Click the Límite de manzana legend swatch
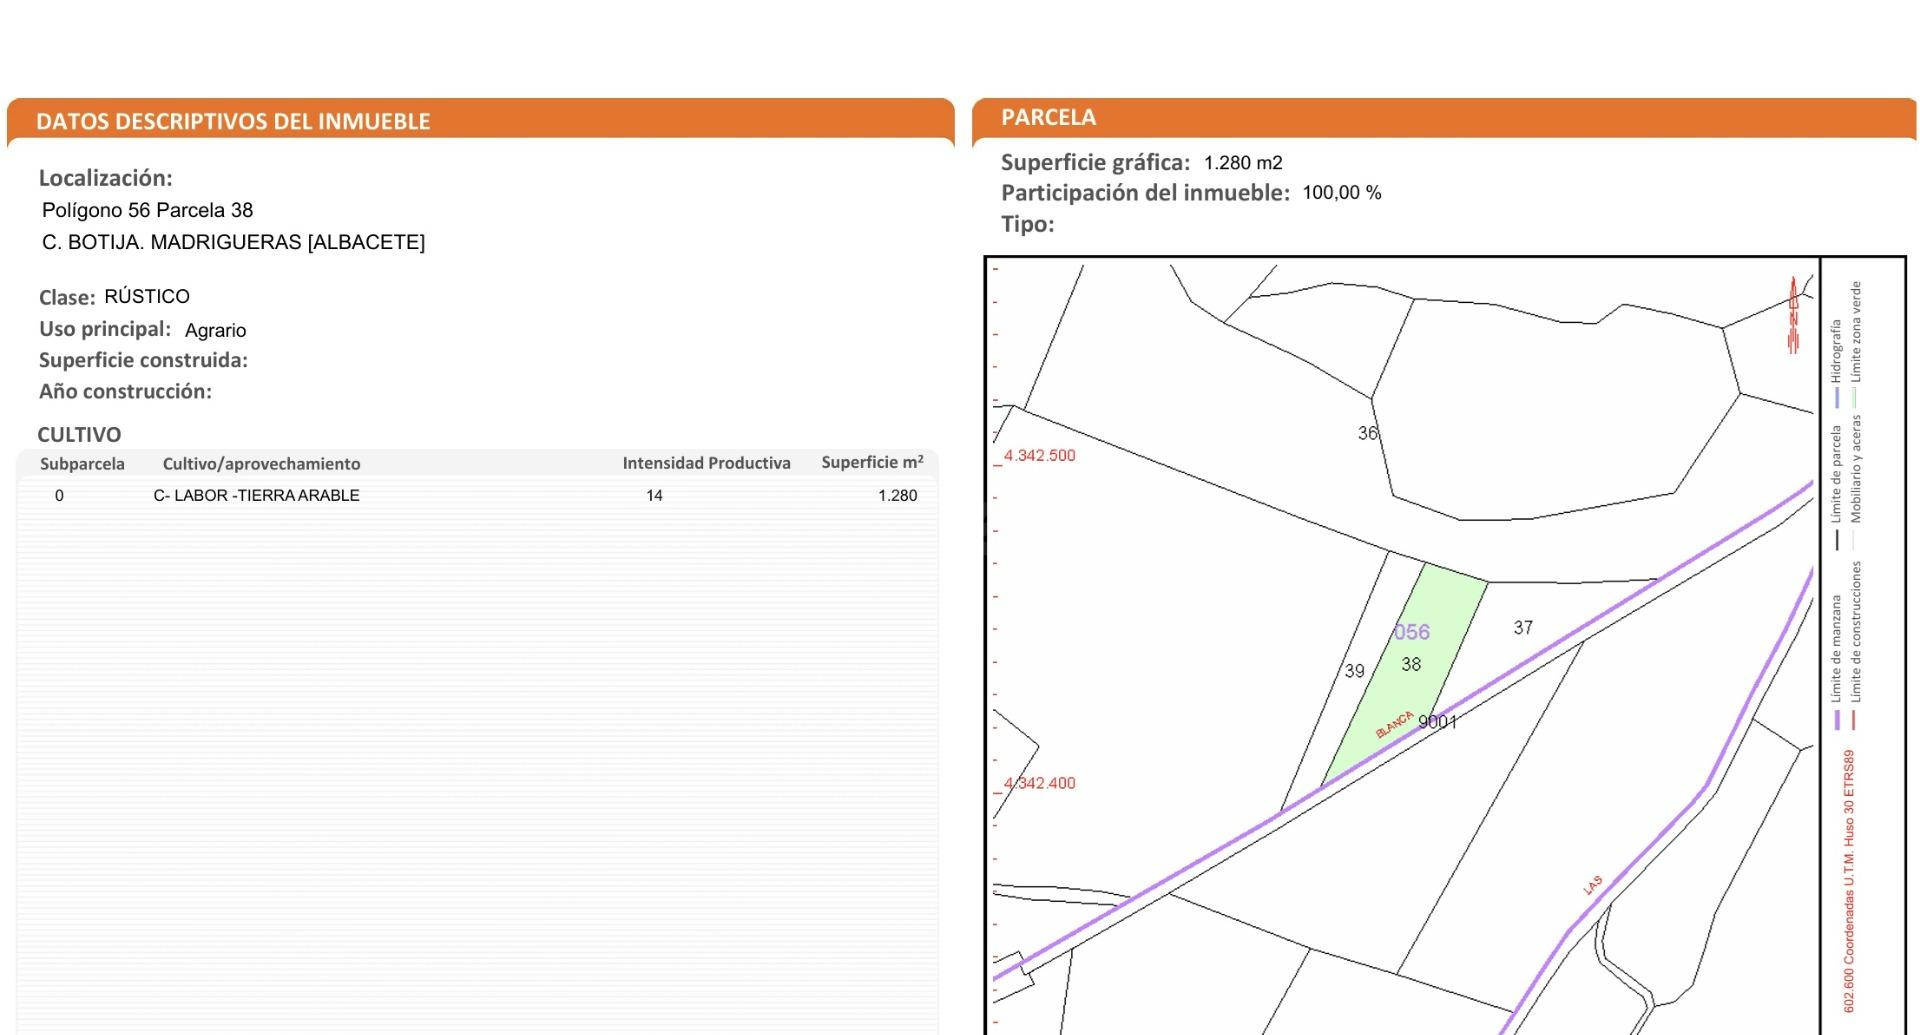1920x1035 pixels. [1837, 719]
